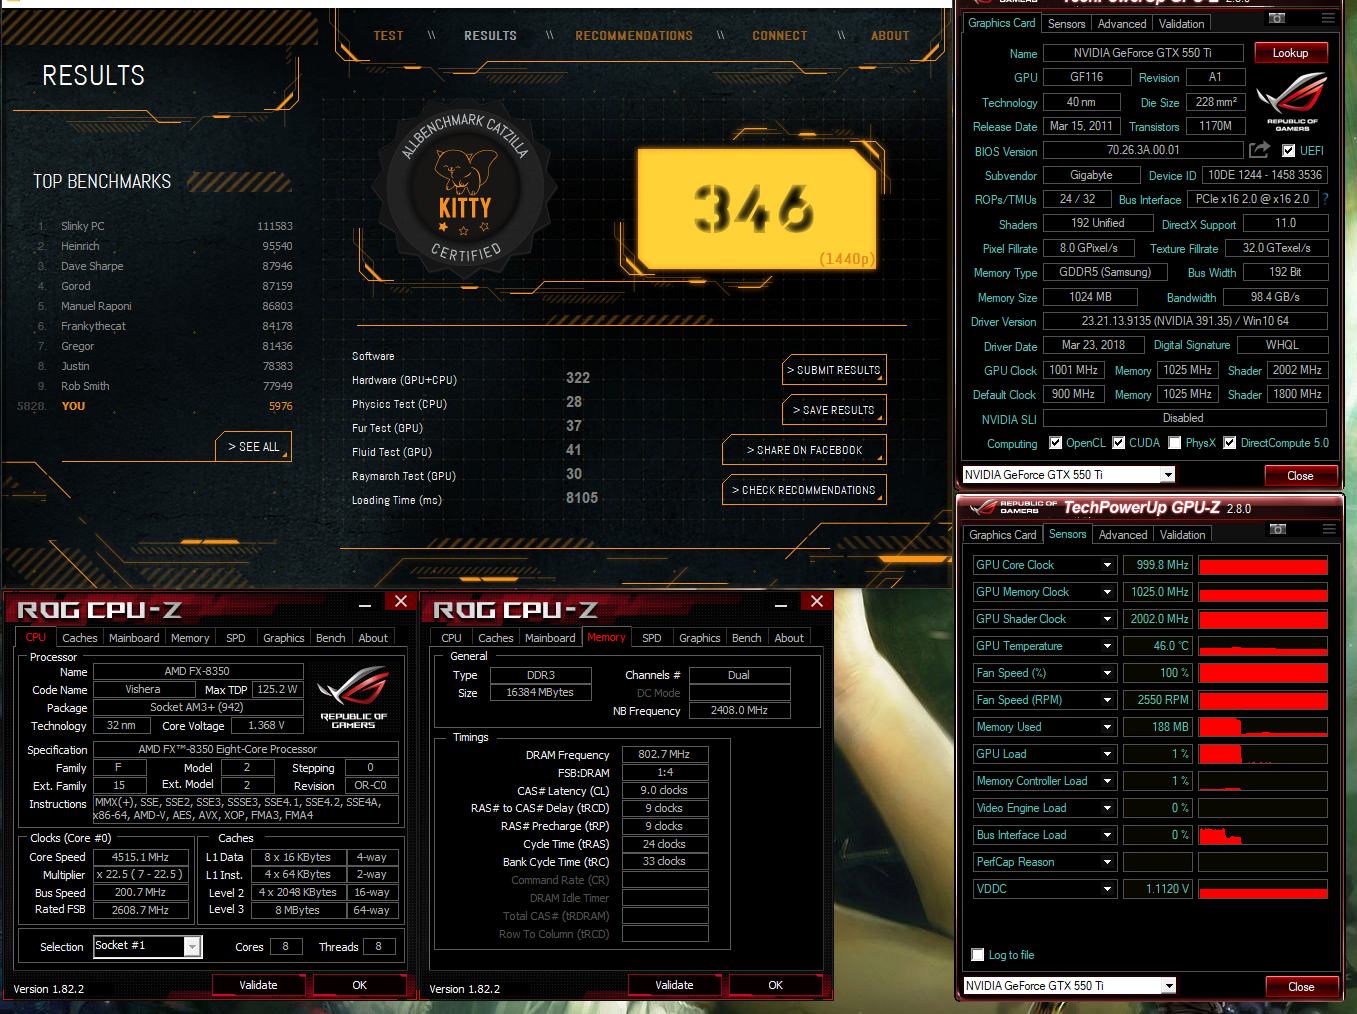
Task: Enable Log to file checkbox
Action: tap(978, 955)
